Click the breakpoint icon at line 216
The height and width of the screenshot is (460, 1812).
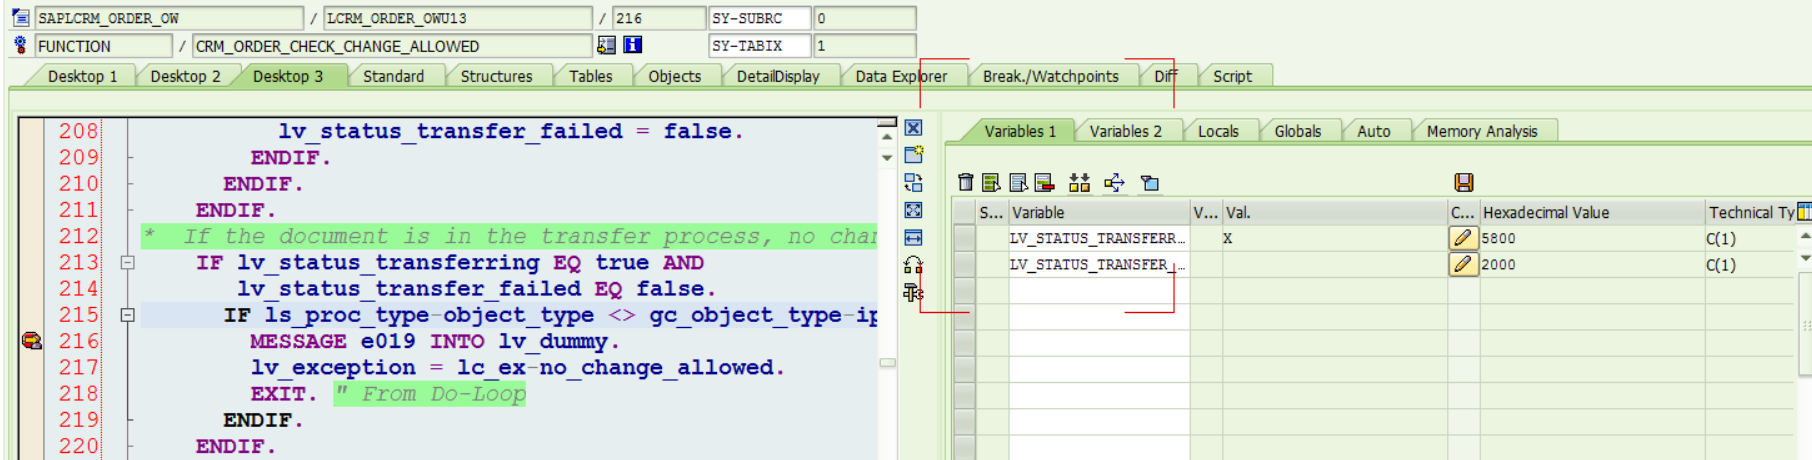click(32, 341)
